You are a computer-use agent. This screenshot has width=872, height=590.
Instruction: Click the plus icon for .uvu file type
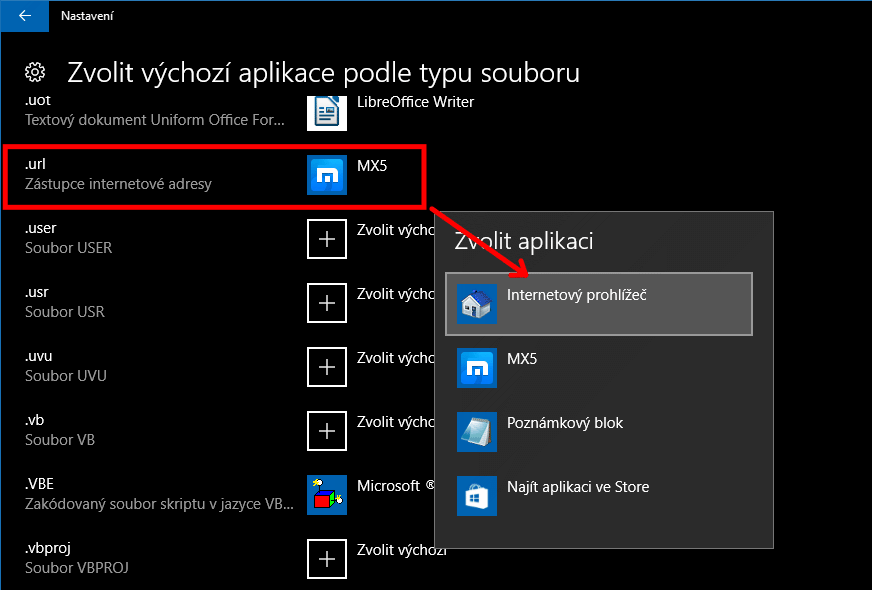tap(326, 367)
